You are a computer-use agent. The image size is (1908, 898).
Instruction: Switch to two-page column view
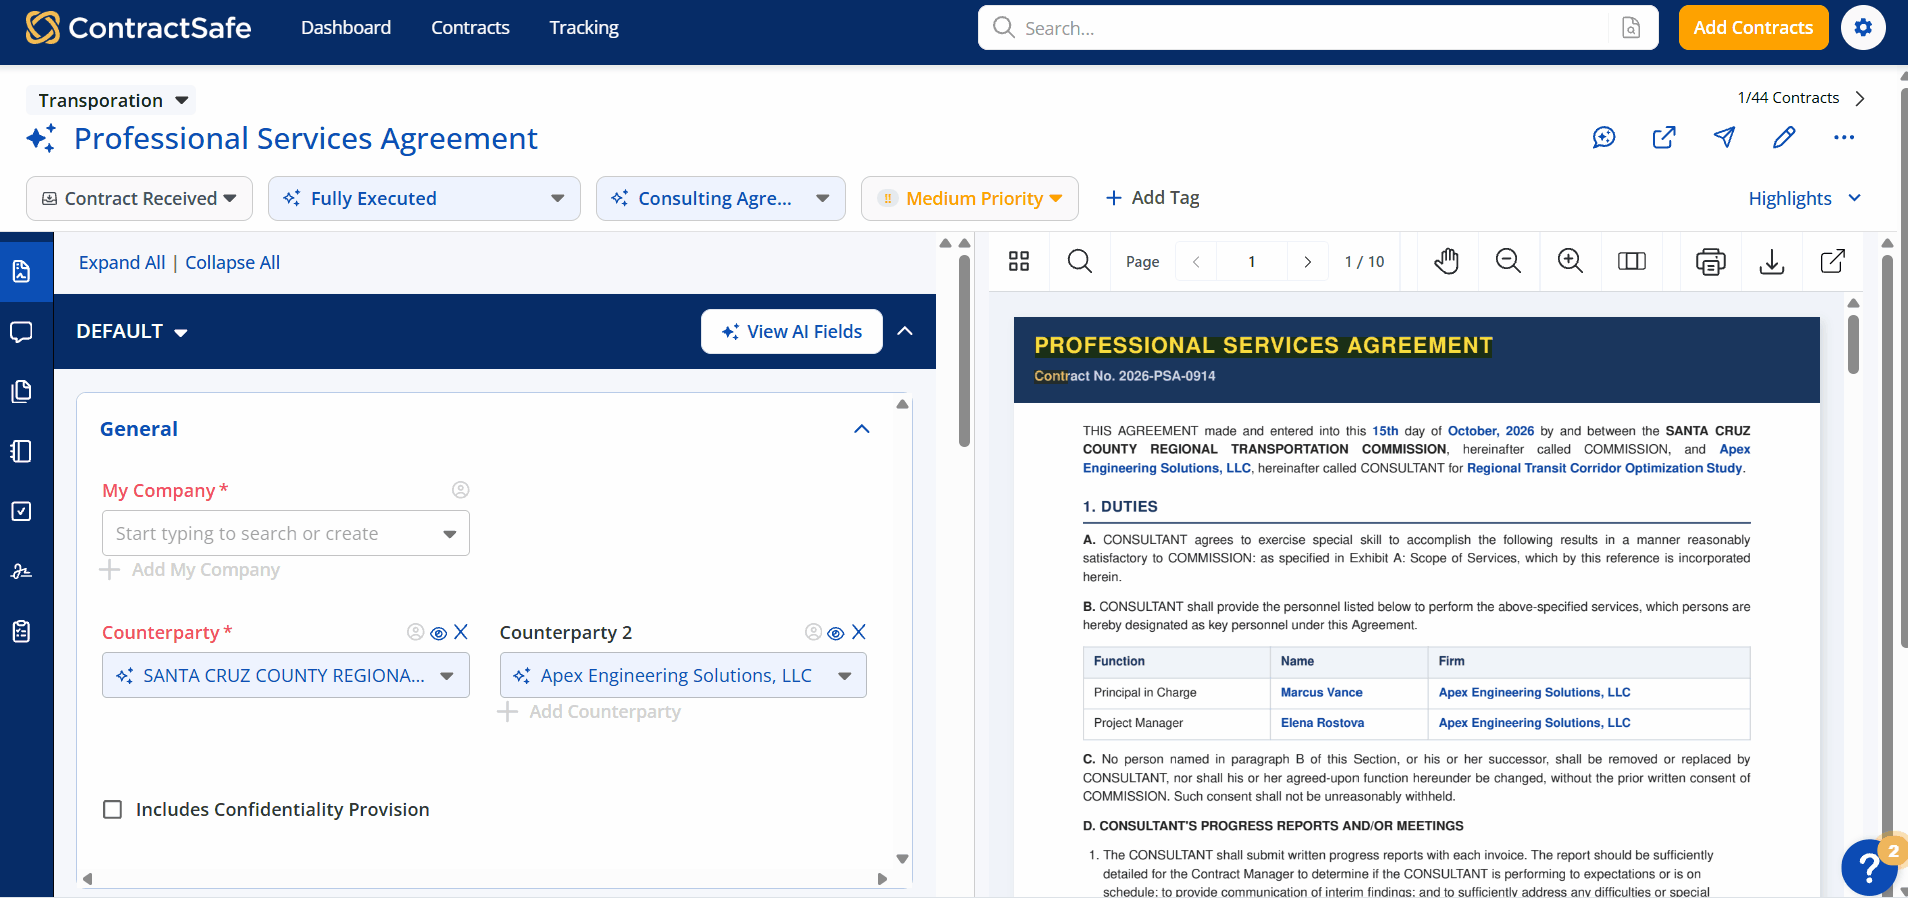pyautogui.click(x=1632, y=261)
